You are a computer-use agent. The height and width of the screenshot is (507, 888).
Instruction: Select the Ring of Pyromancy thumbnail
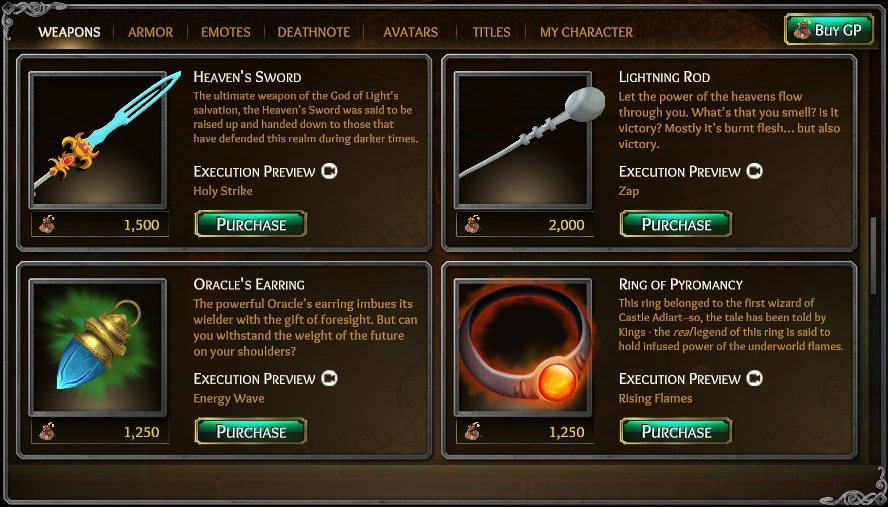point(523,347)
